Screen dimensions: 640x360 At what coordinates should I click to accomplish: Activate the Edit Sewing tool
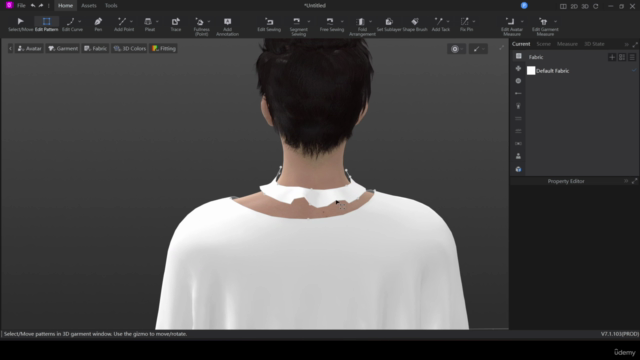point(269,24)
